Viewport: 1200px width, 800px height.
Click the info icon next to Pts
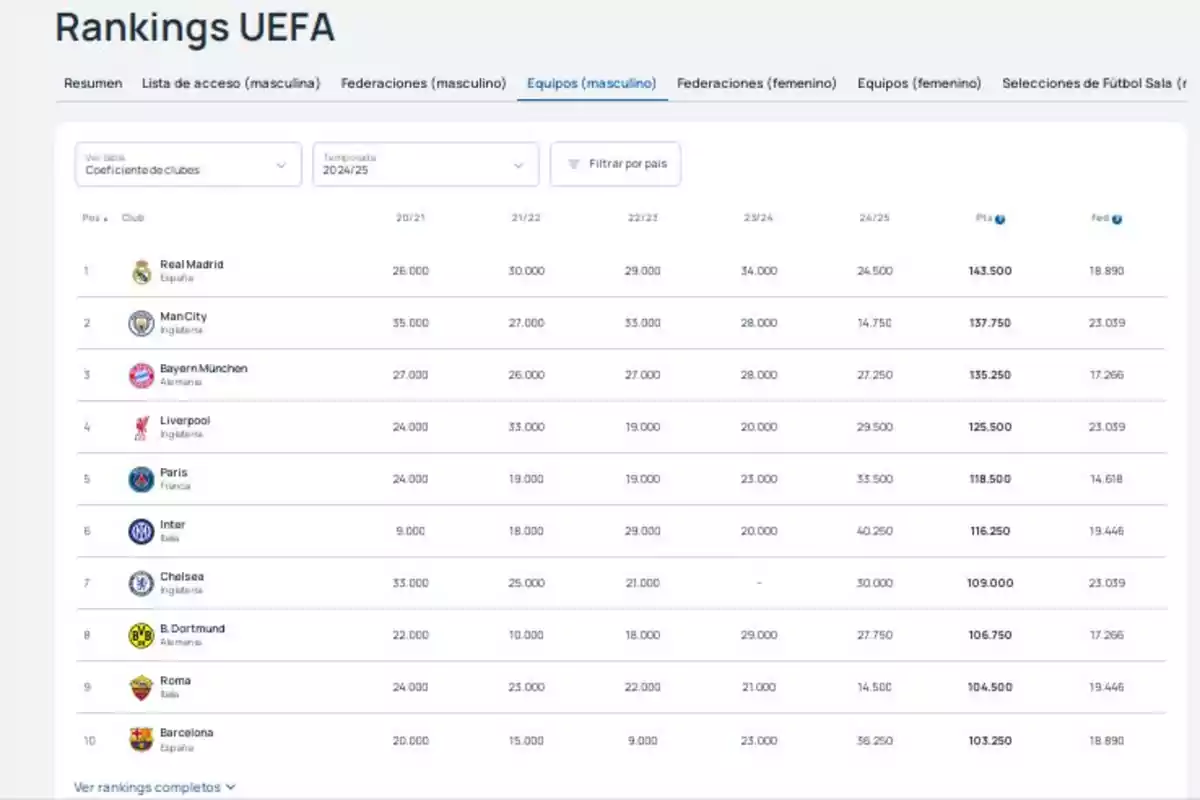(1000, 219)
